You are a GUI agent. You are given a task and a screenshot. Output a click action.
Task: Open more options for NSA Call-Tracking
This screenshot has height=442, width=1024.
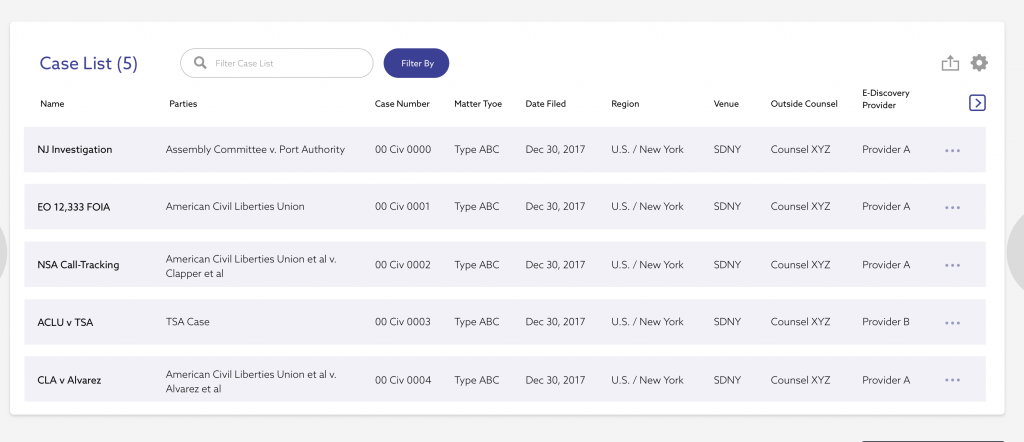[x=952, y=265]
